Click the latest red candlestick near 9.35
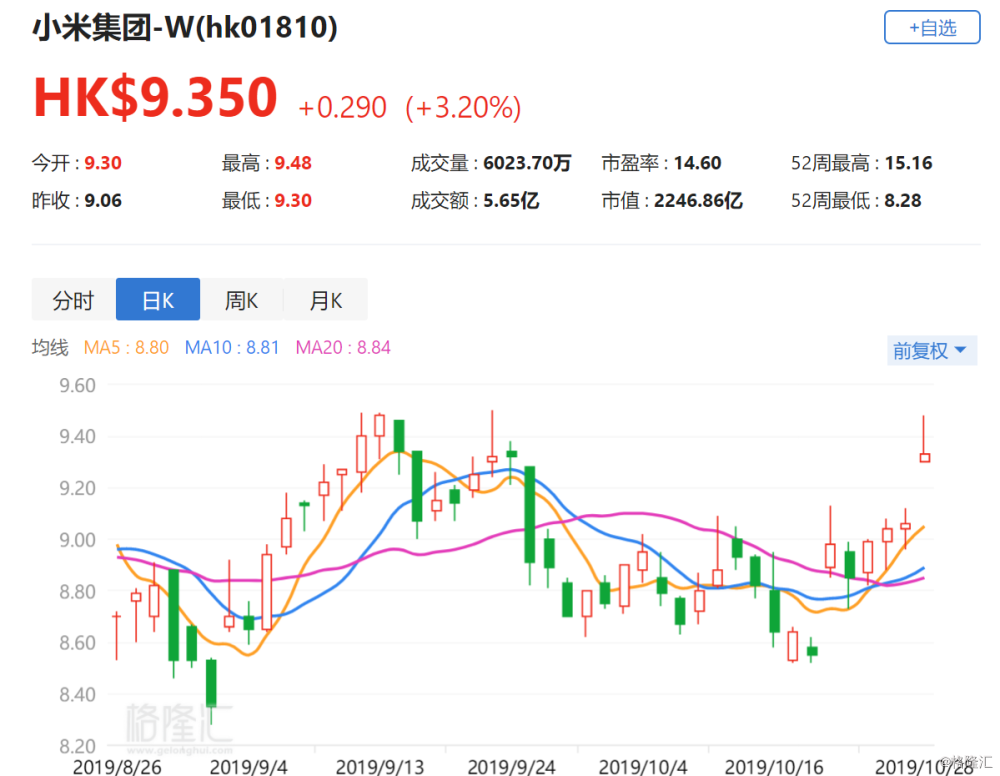This screenshot has height=776, width=1000. click(925, 457)
